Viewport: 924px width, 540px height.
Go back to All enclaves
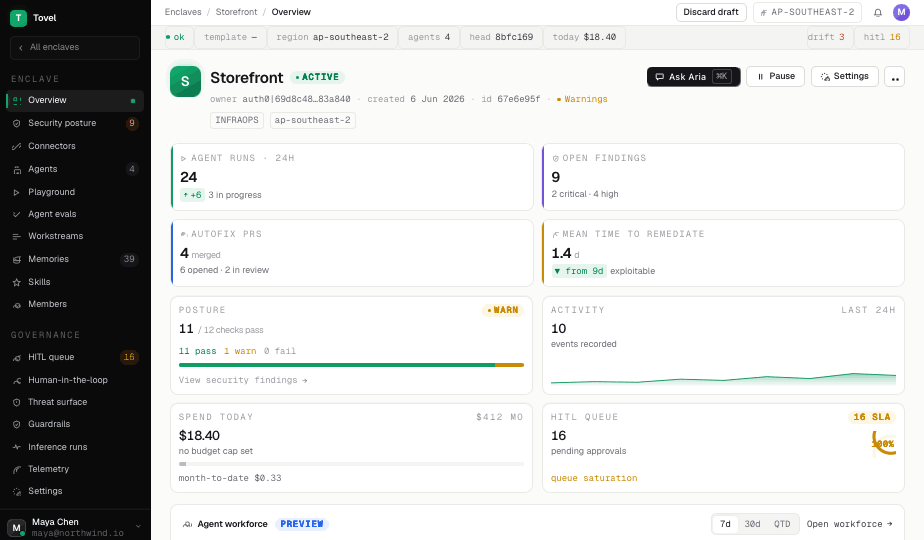click(75, 47)
